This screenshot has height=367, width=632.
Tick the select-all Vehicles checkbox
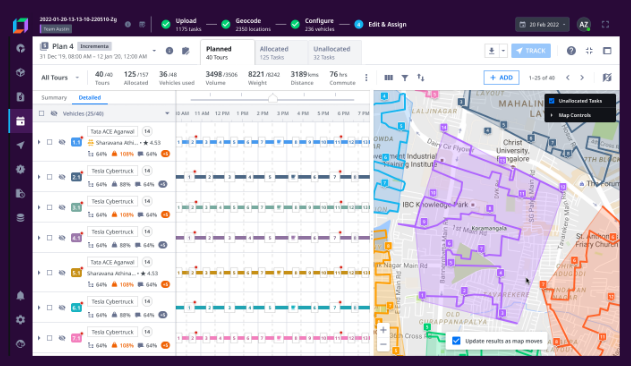click(42, 114)
